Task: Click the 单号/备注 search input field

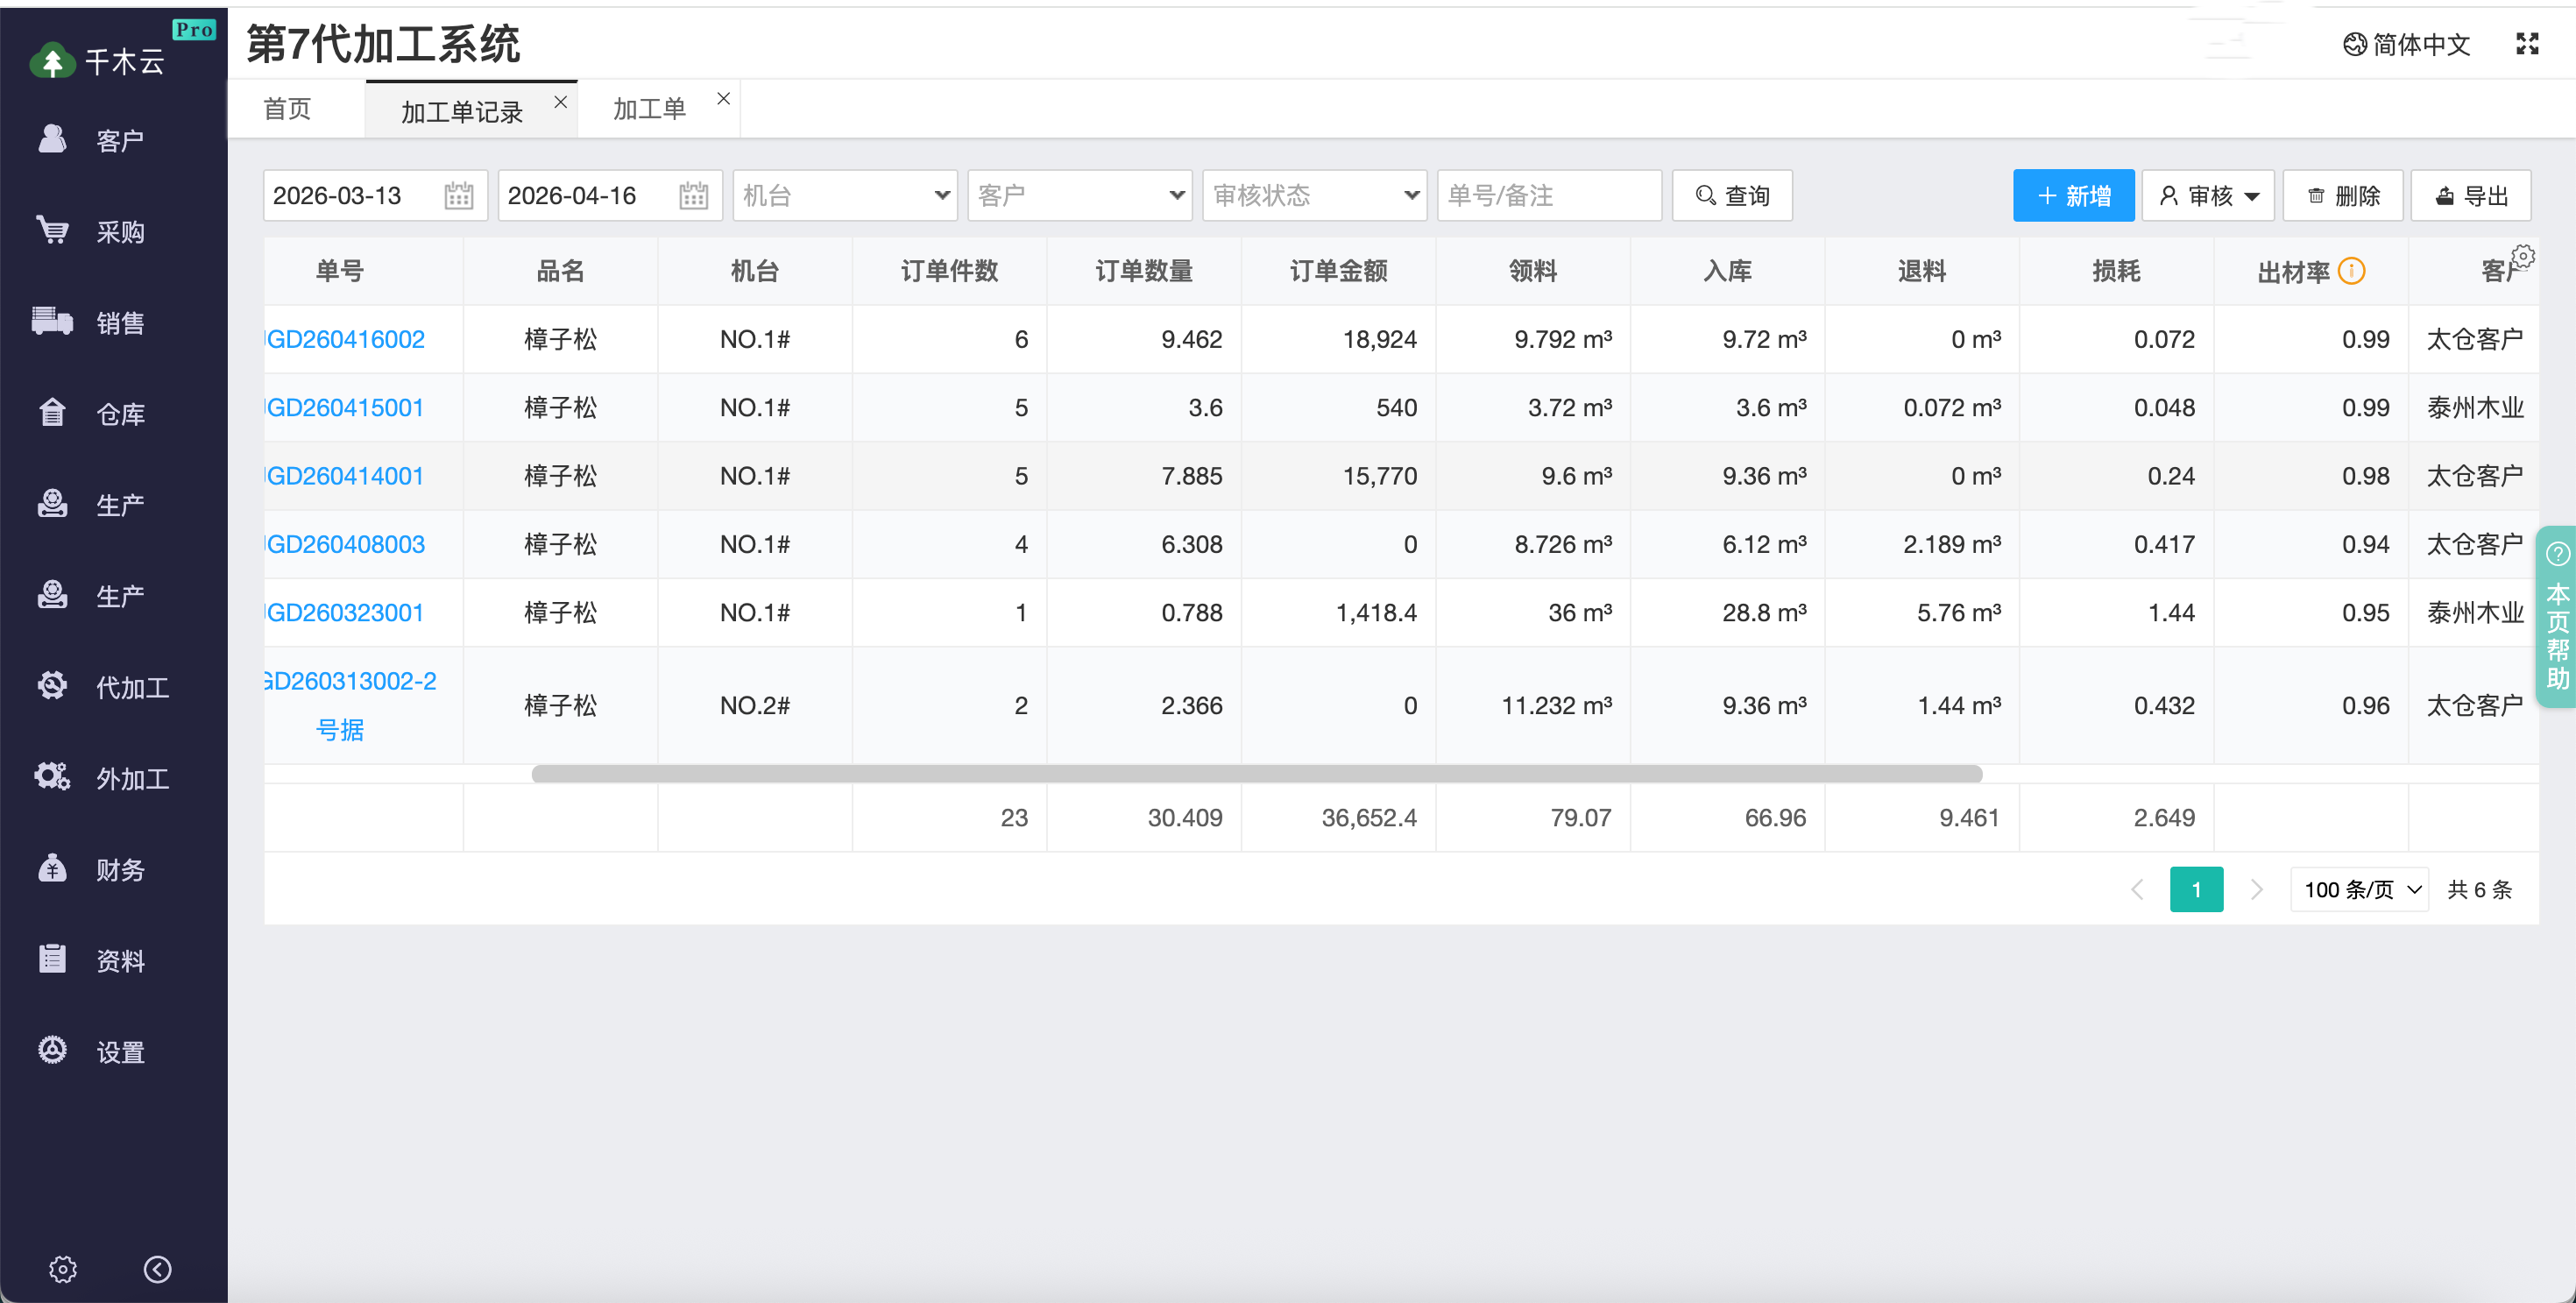Action: (1548, 195)
